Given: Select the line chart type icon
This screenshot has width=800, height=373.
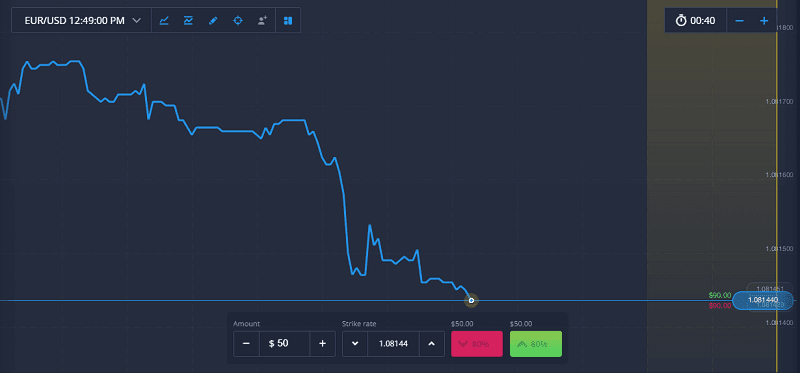Looking at the screenshot, I should [x=164, y=20].
